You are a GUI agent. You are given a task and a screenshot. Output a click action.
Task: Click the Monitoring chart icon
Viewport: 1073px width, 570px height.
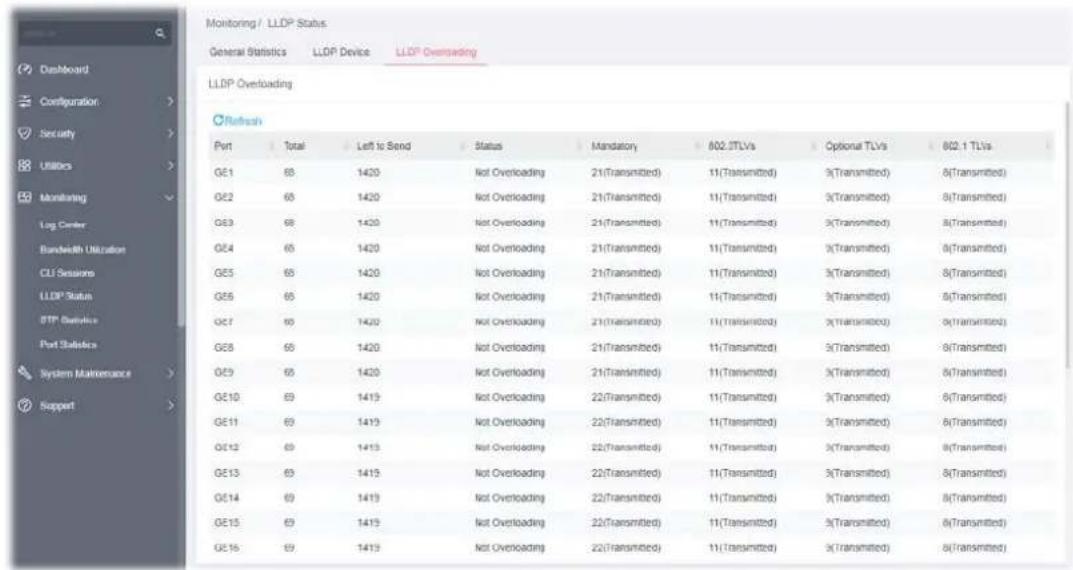click(x=25, y=198)
